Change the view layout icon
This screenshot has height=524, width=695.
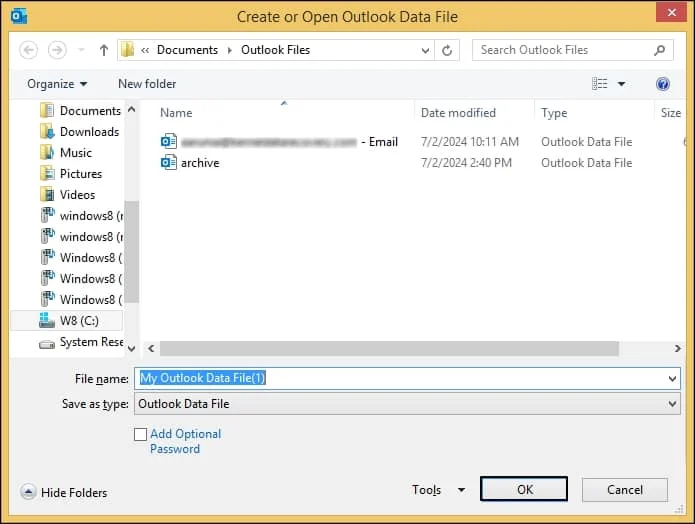(599, 83)
